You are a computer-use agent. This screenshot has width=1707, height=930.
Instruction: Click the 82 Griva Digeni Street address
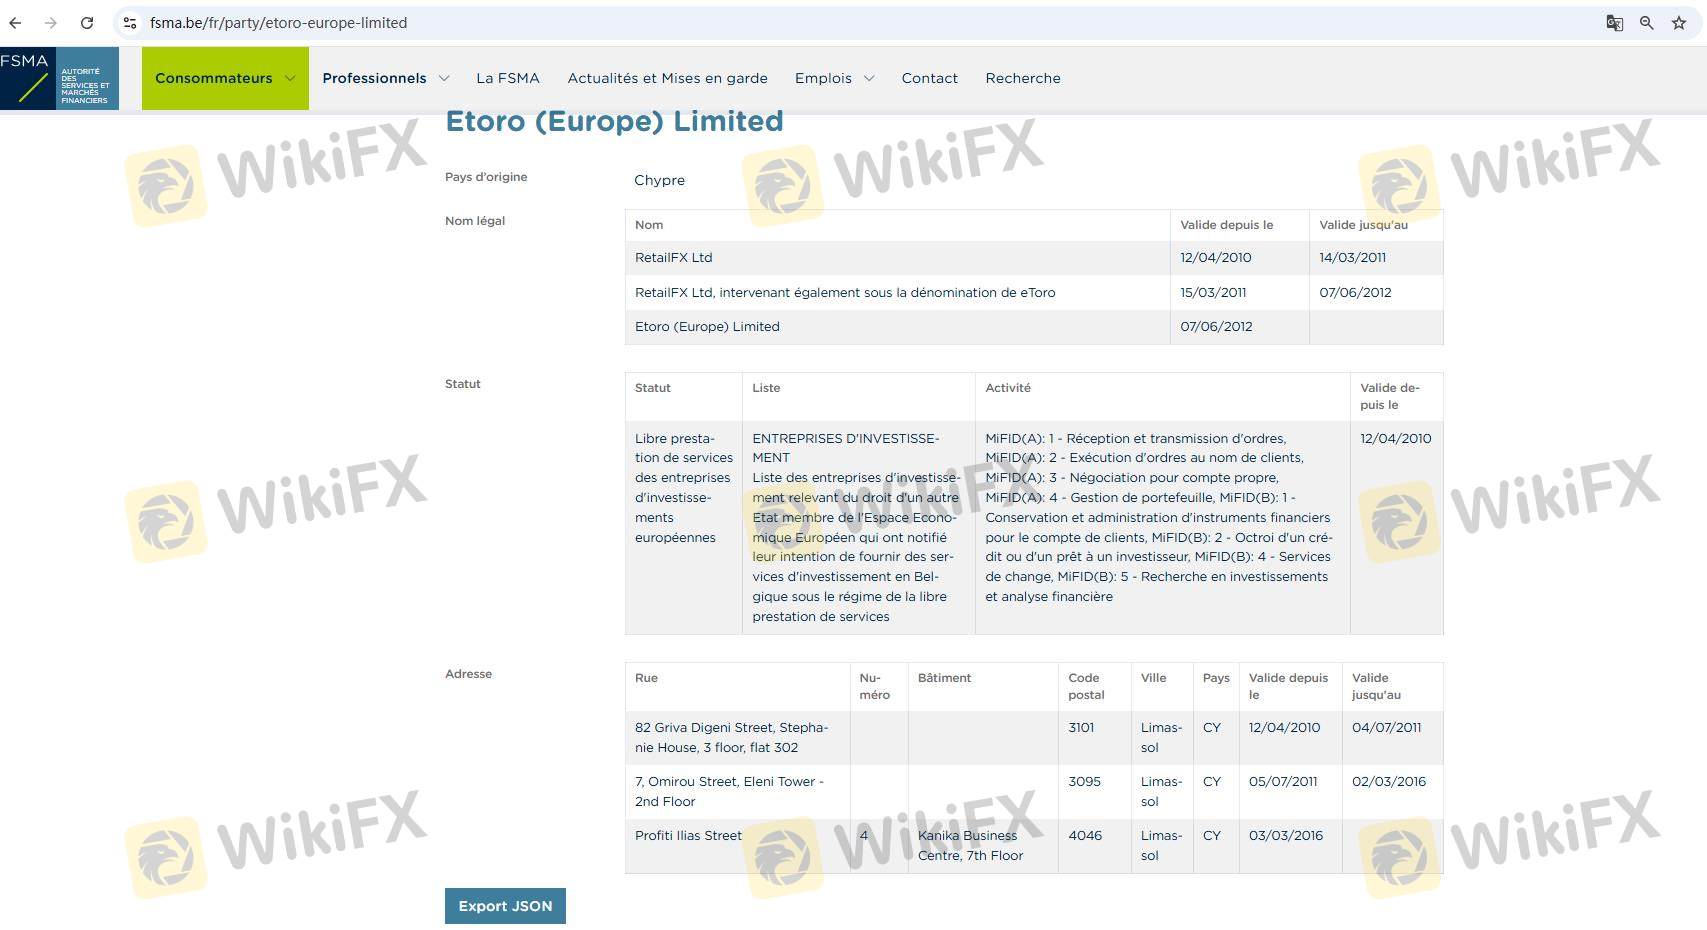coord(732,738)
